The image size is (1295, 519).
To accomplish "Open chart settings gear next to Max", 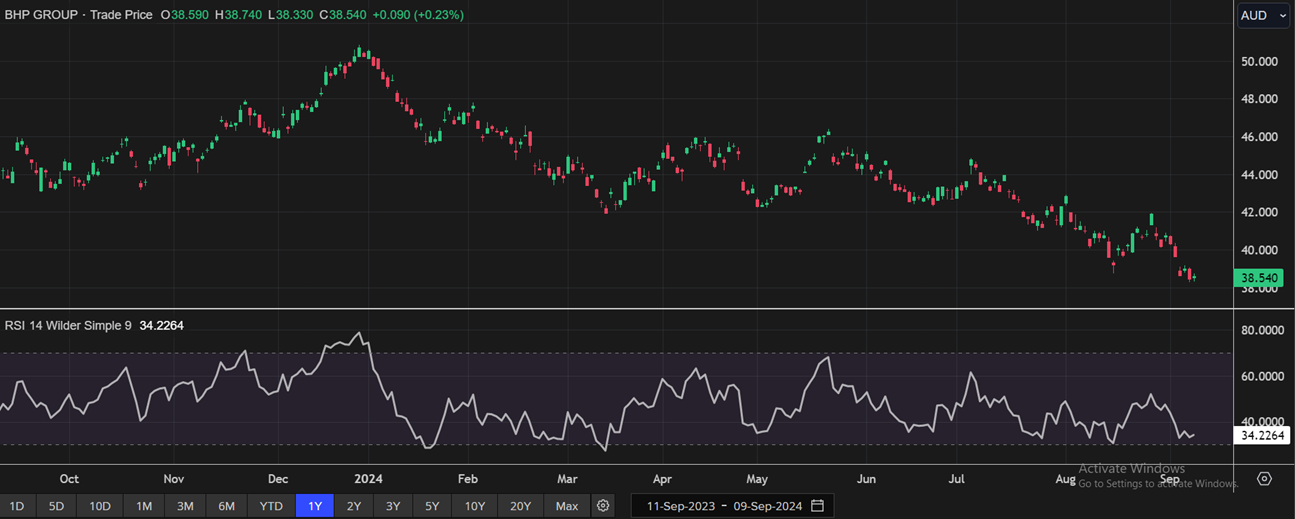I will coord(603,506).
